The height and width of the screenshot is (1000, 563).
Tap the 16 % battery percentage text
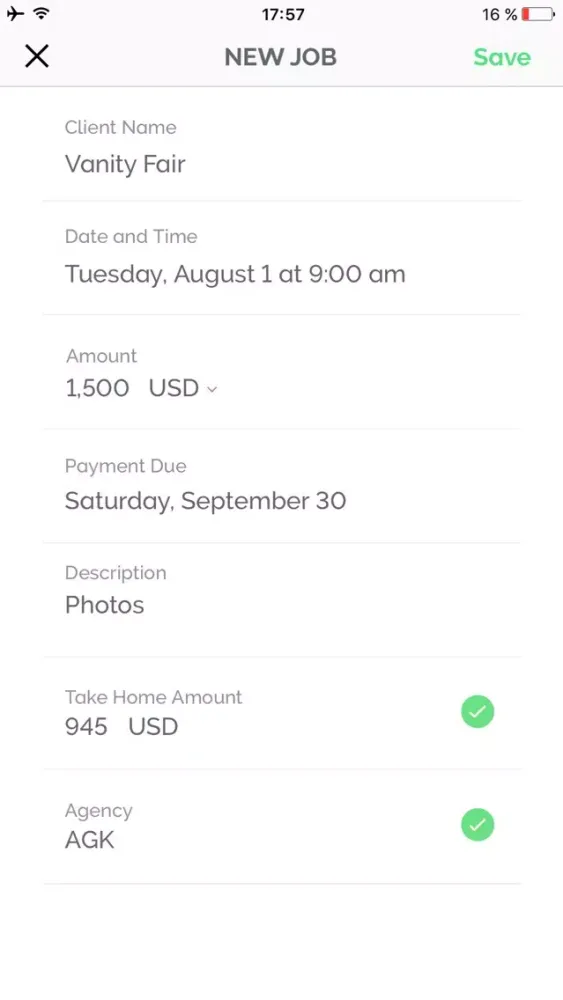(500, 14)
